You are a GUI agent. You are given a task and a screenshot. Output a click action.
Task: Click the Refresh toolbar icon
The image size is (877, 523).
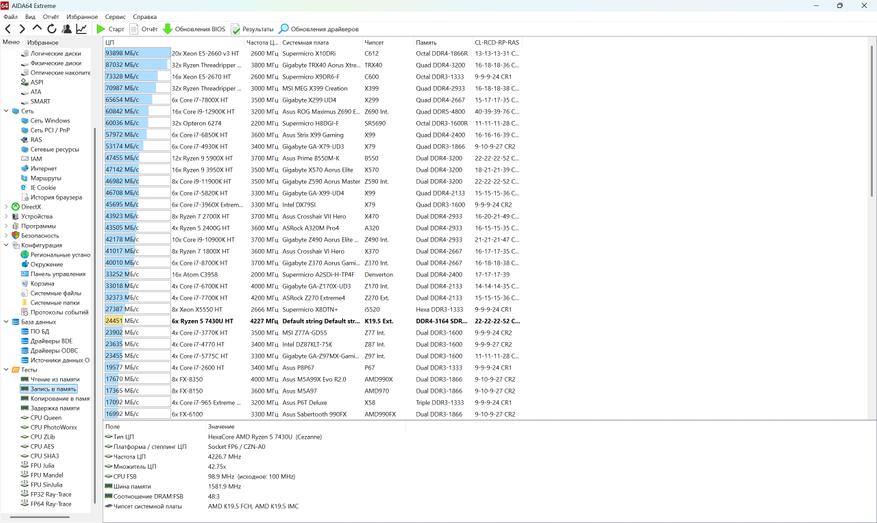click(51, 29)
